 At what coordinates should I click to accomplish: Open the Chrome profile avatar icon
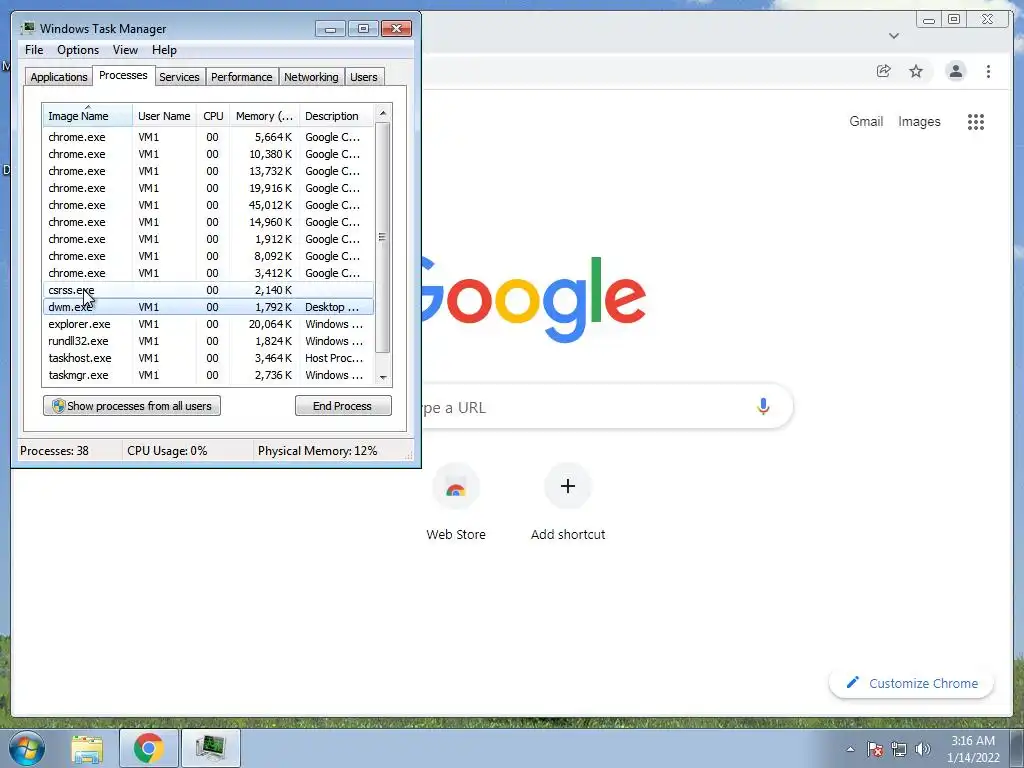pos(955,71)
